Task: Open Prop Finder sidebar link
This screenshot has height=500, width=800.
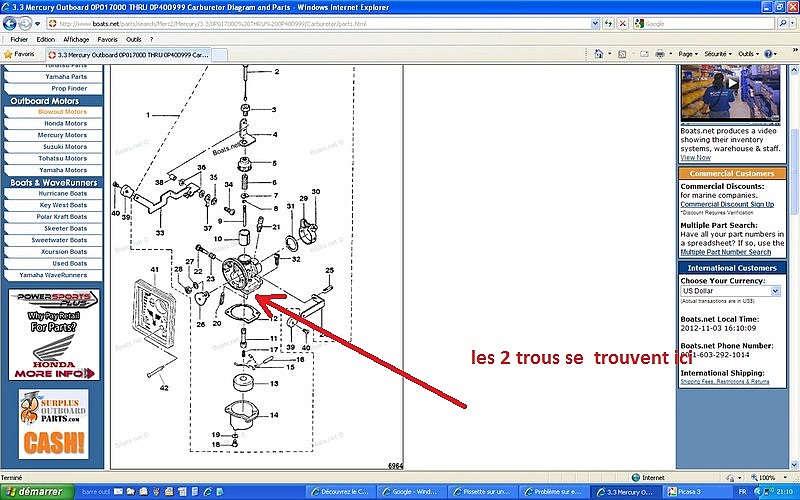Action: tap(69, 88)
